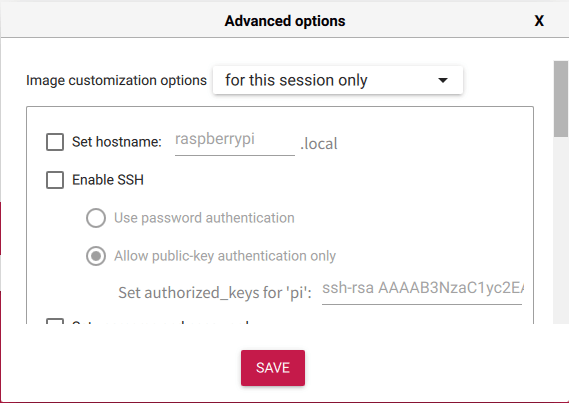
Task: Click the "Set authorized_keys for 'pi':" label
Action: (215, 292)
